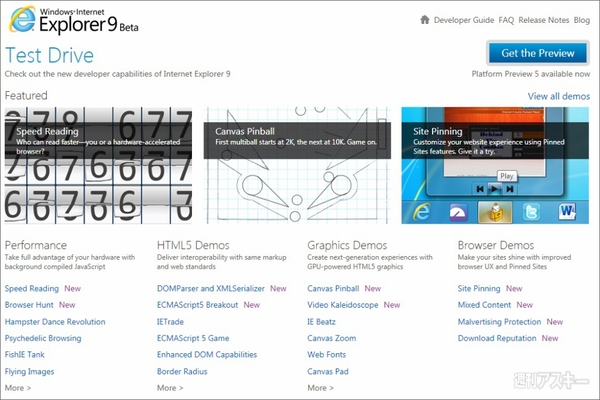This screenshot has width=600, height=400.
Task: Open Site Pinning link under Browser Demos
Action: click(x=479, y=288)
